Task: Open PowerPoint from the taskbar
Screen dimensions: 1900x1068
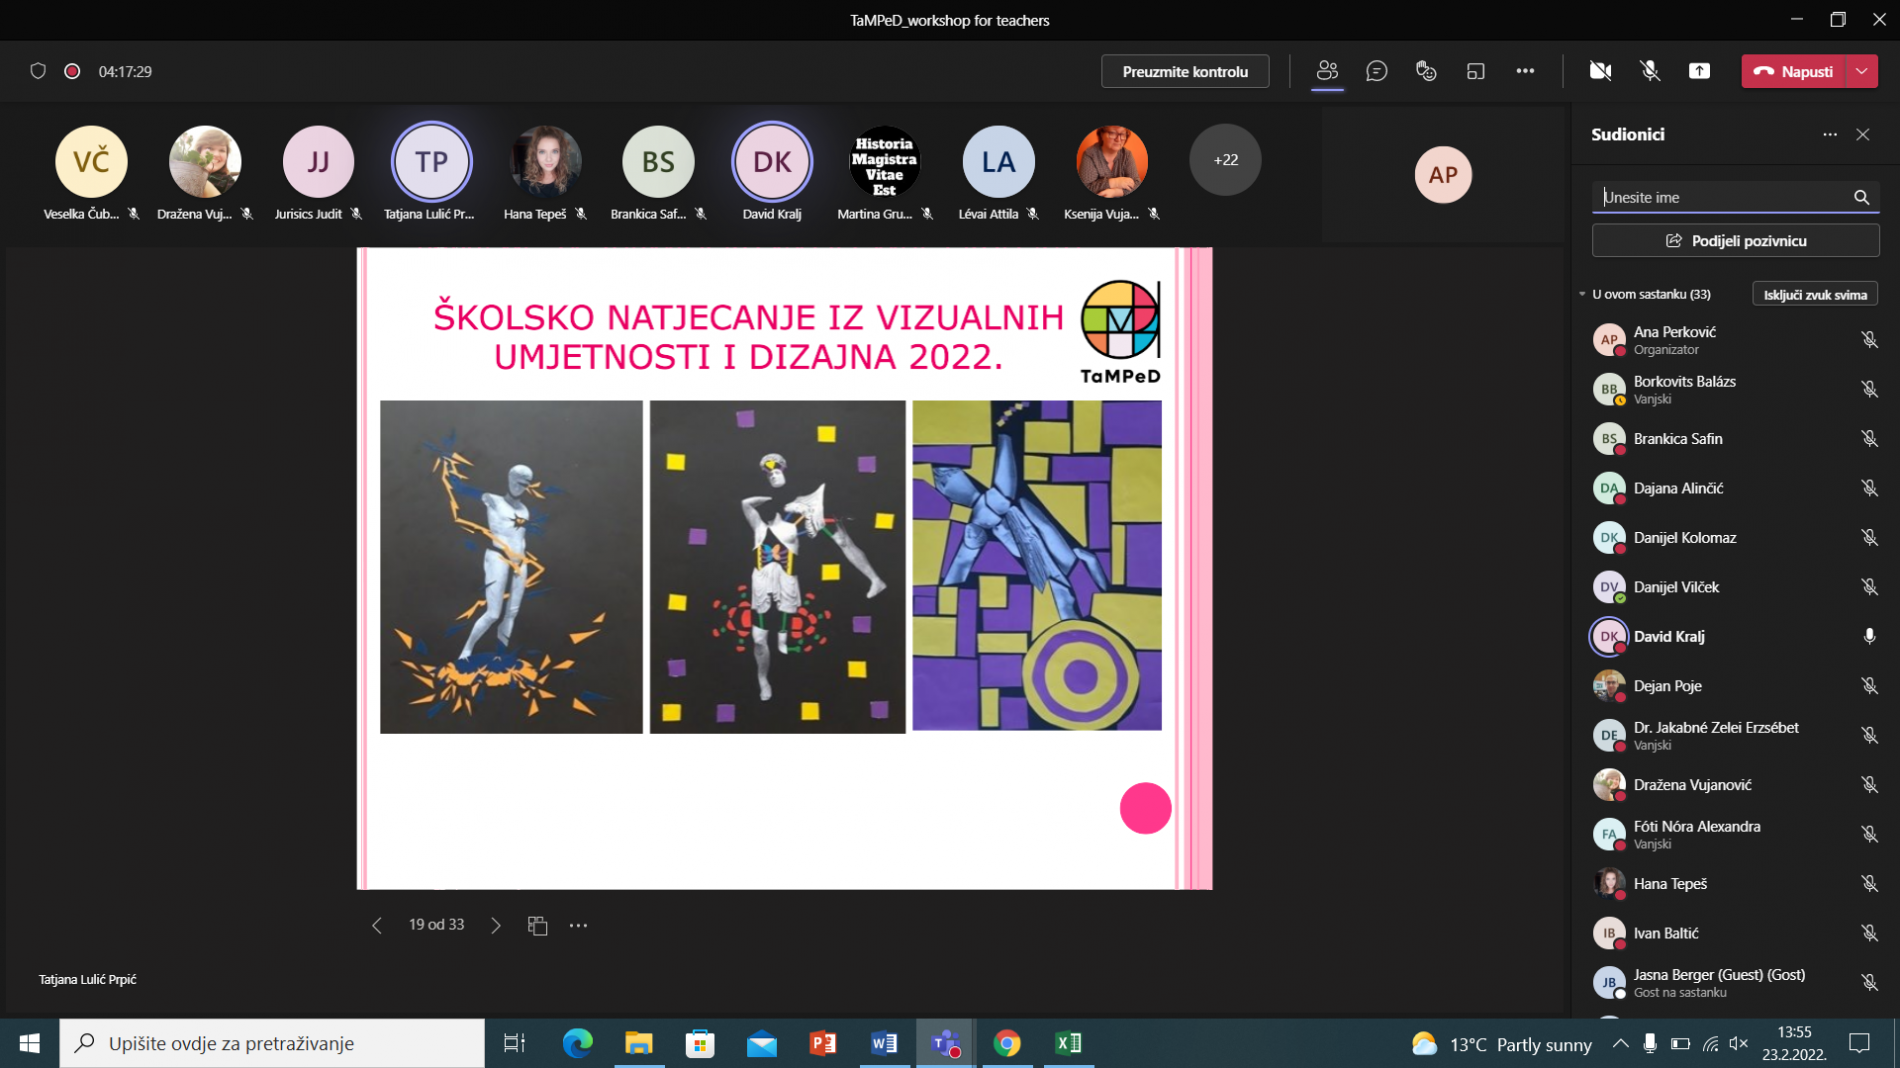Action: click(x=823, y=1043)
